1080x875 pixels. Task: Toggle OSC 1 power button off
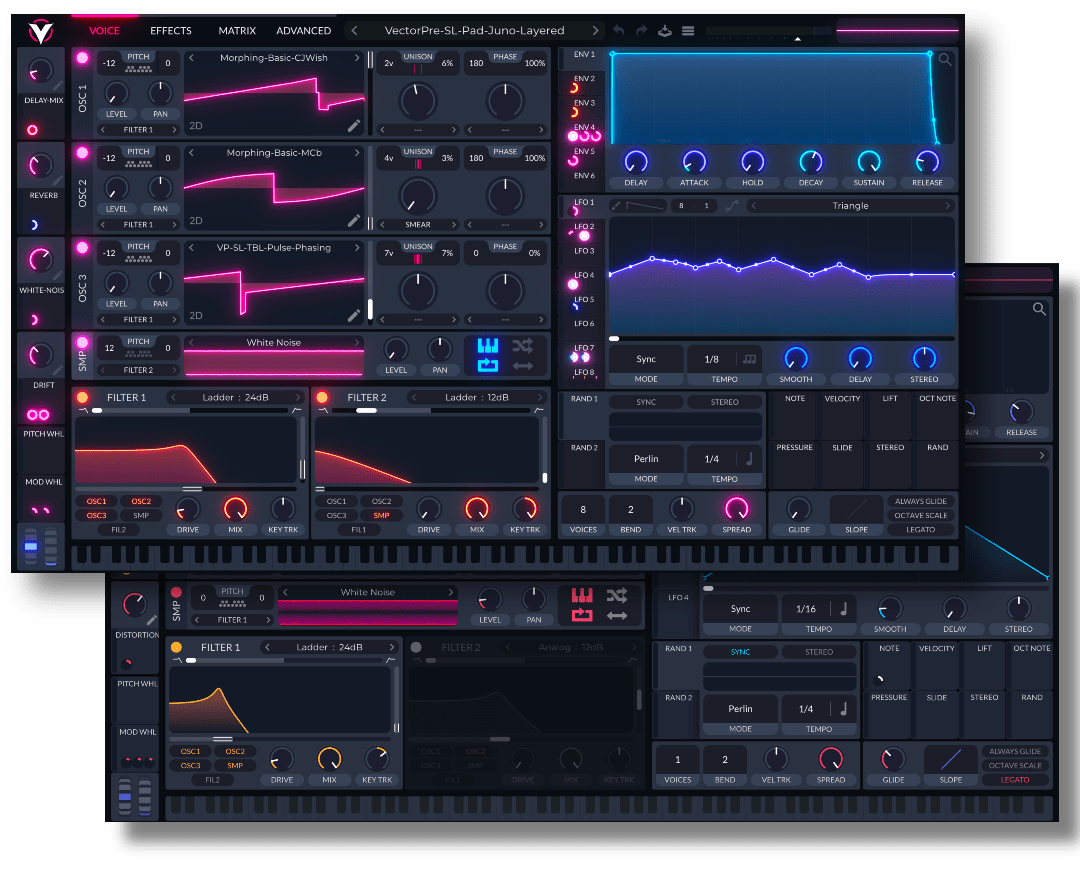82,58
